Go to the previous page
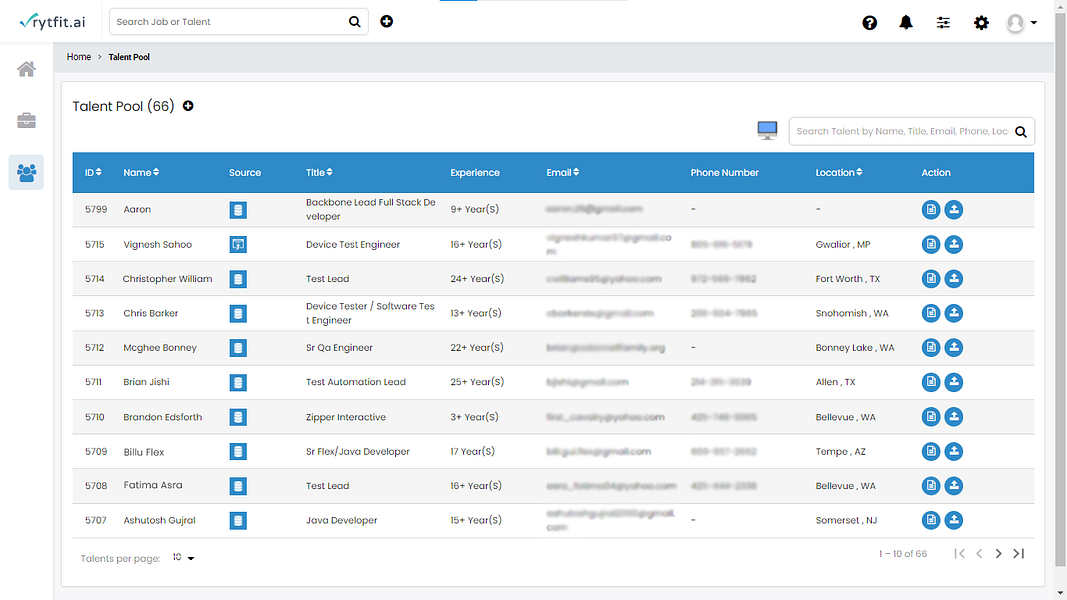This screenshot has width=1067, height=600. coord(979,554)
